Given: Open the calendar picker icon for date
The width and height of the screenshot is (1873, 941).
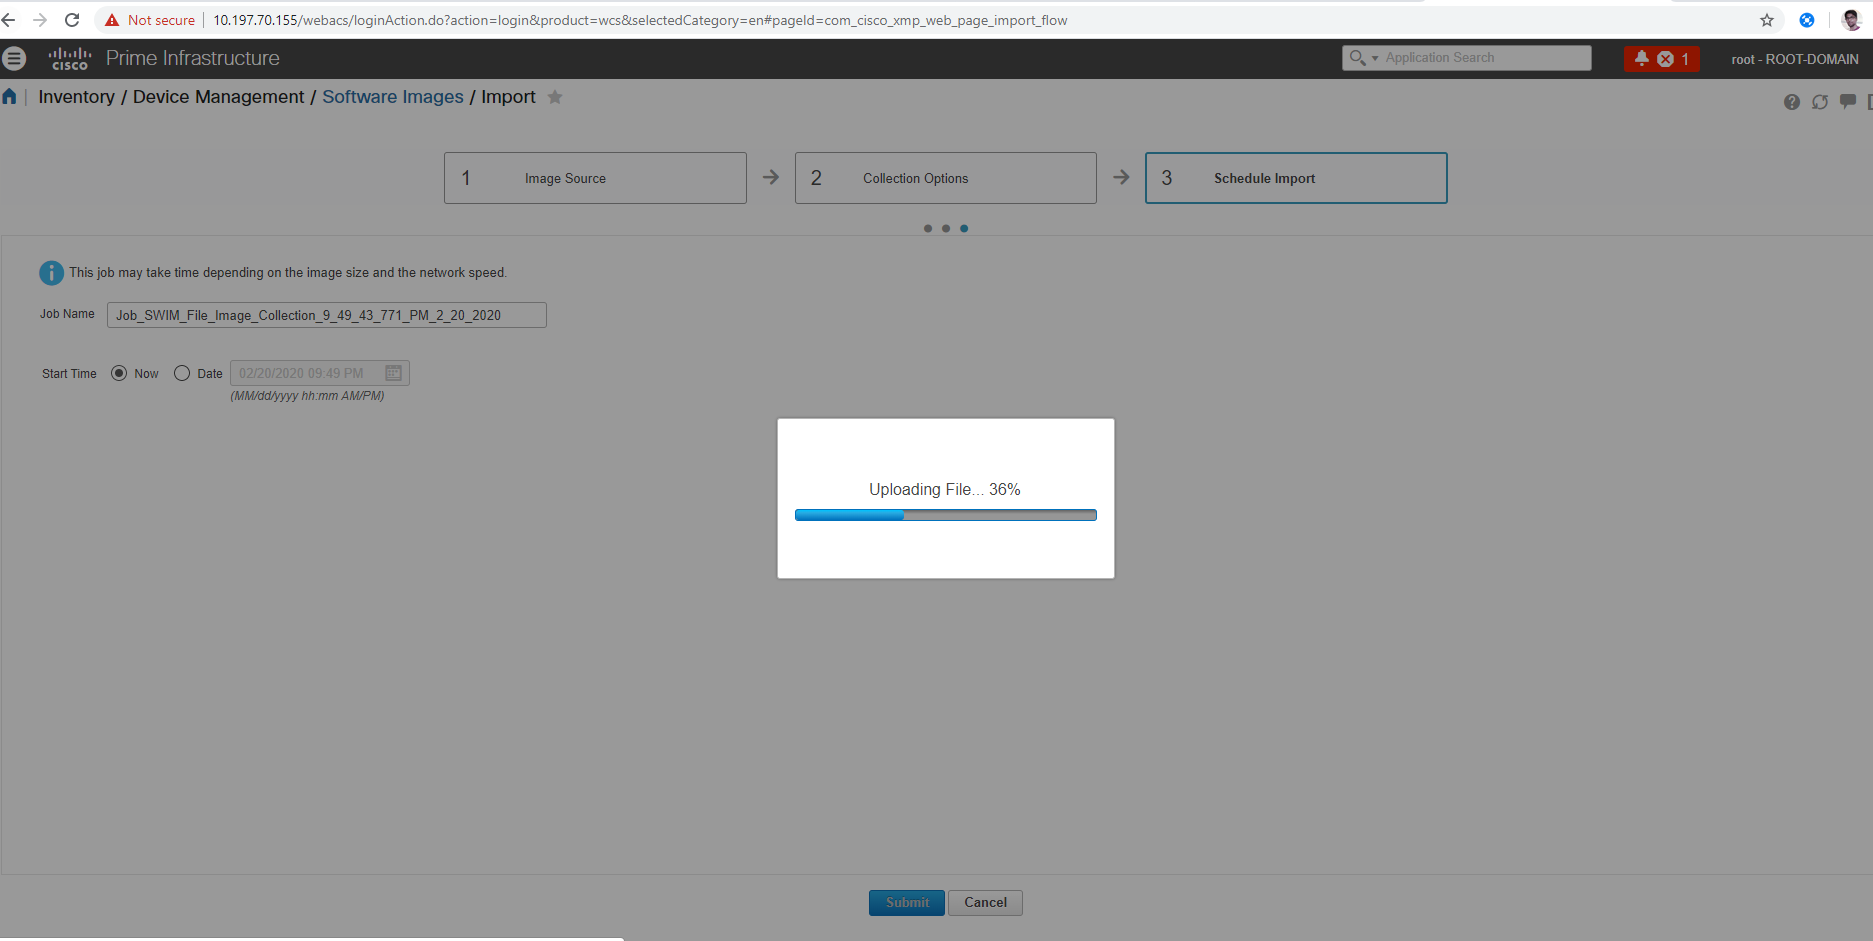Looking at the screenshot, I should [x=394, y=373].
